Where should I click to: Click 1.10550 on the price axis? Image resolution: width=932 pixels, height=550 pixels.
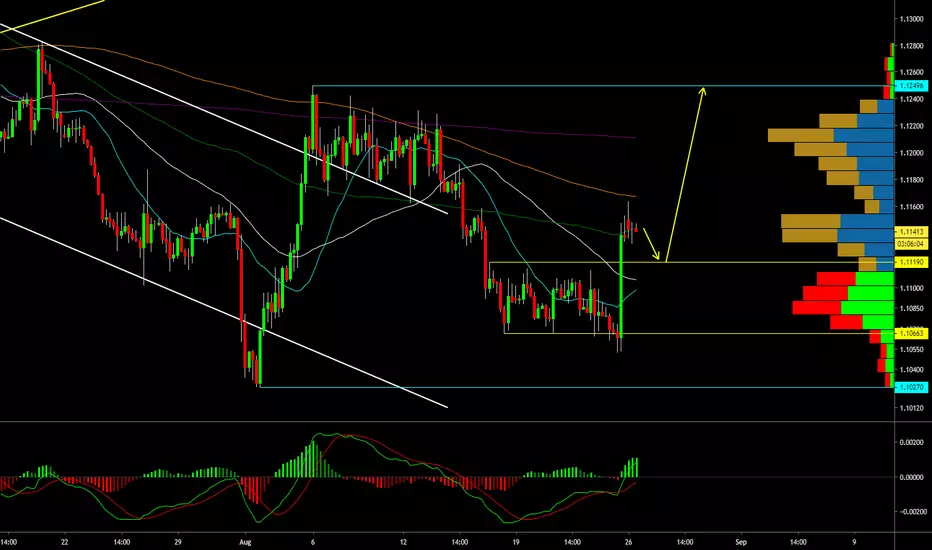(912, 349)
